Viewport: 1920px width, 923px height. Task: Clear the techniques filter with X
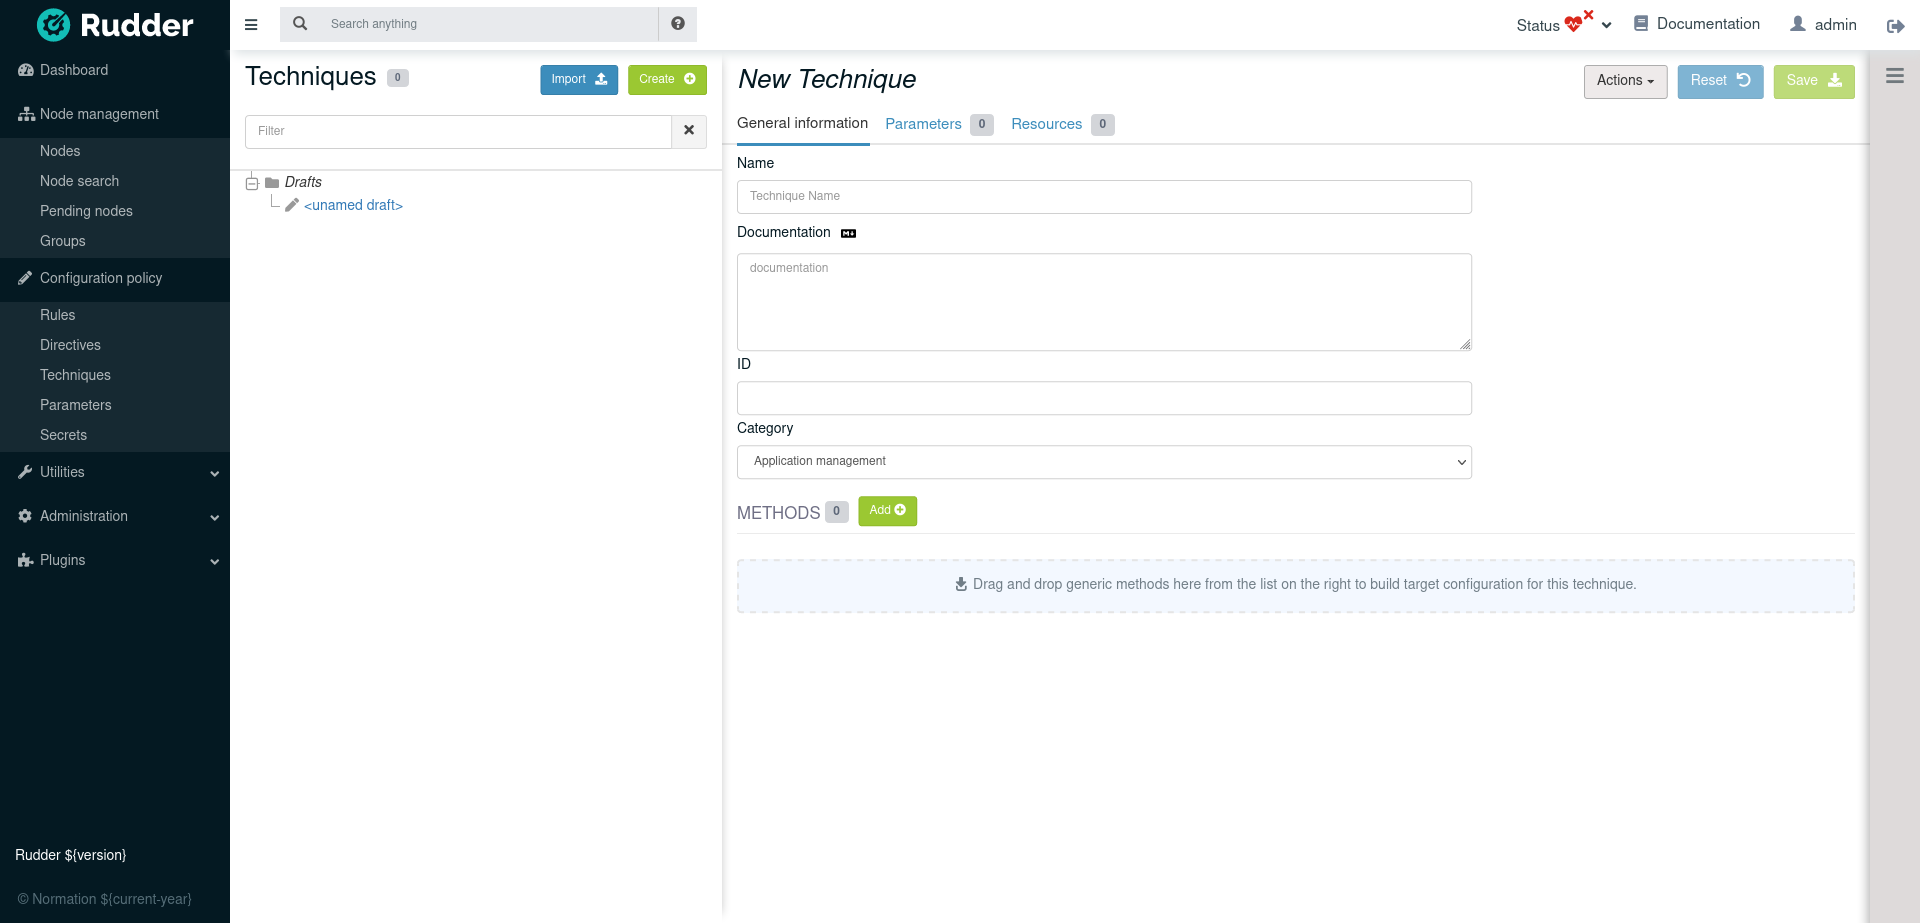[689, 131]
